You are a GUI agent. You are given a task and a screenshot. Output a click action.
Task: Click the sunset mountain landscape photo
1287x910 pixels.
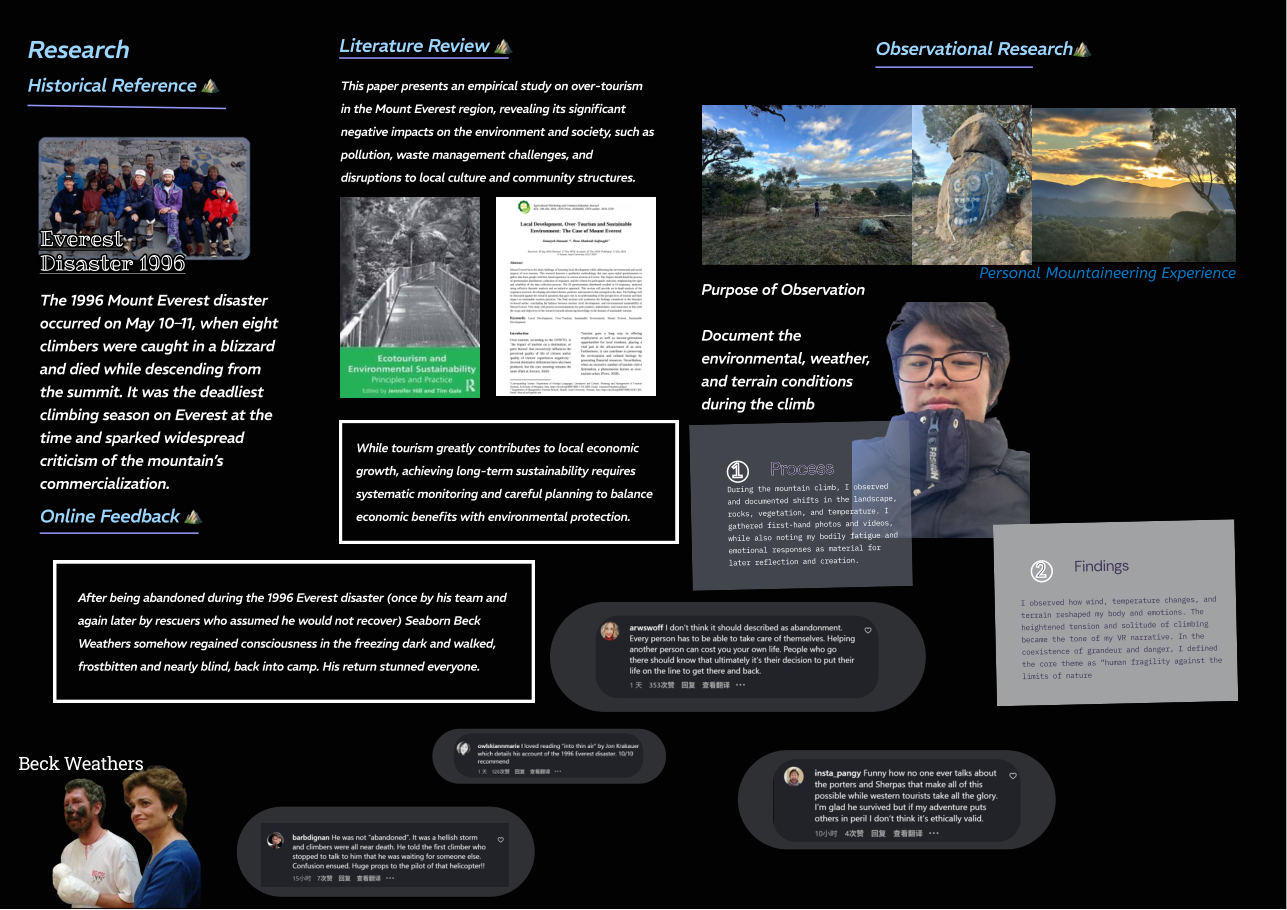coord(1133,185)
